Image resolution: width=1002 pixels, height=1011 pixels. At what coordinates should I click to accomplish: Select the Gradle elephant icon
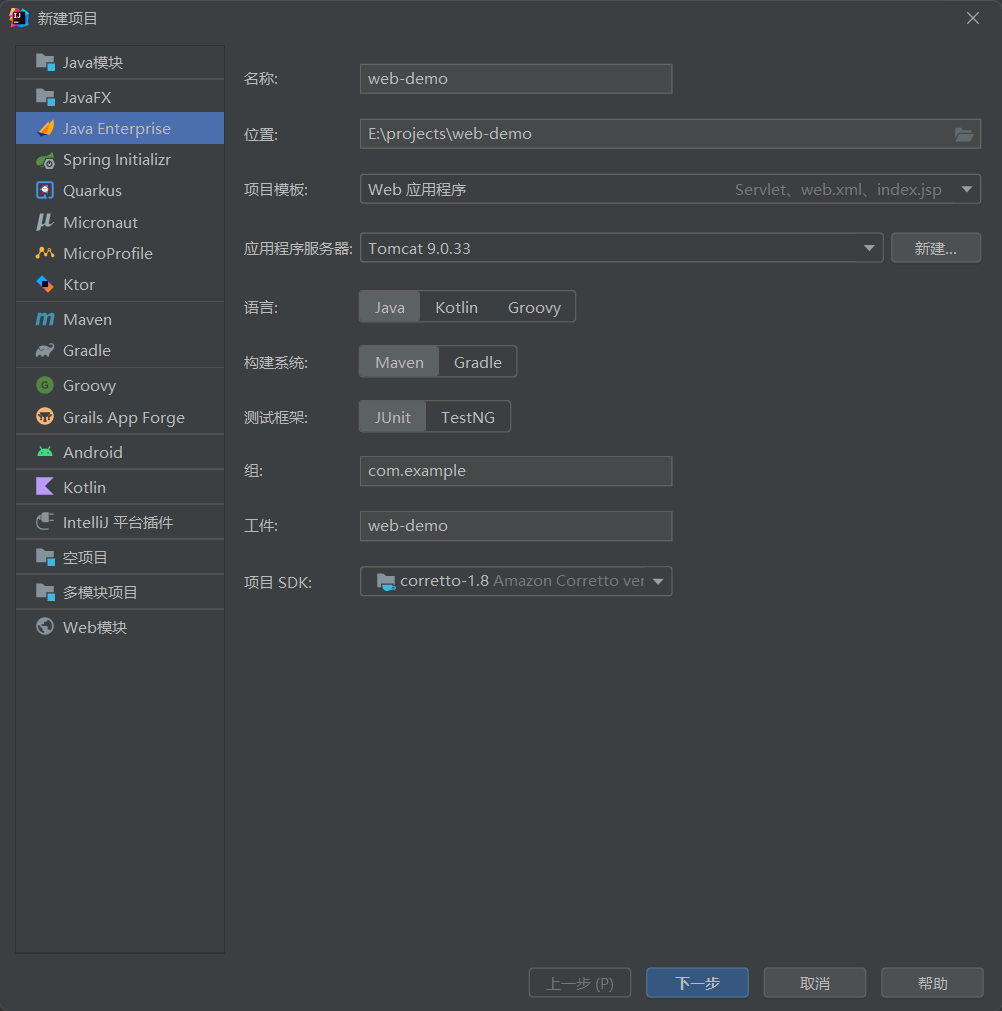coord(45,351)
